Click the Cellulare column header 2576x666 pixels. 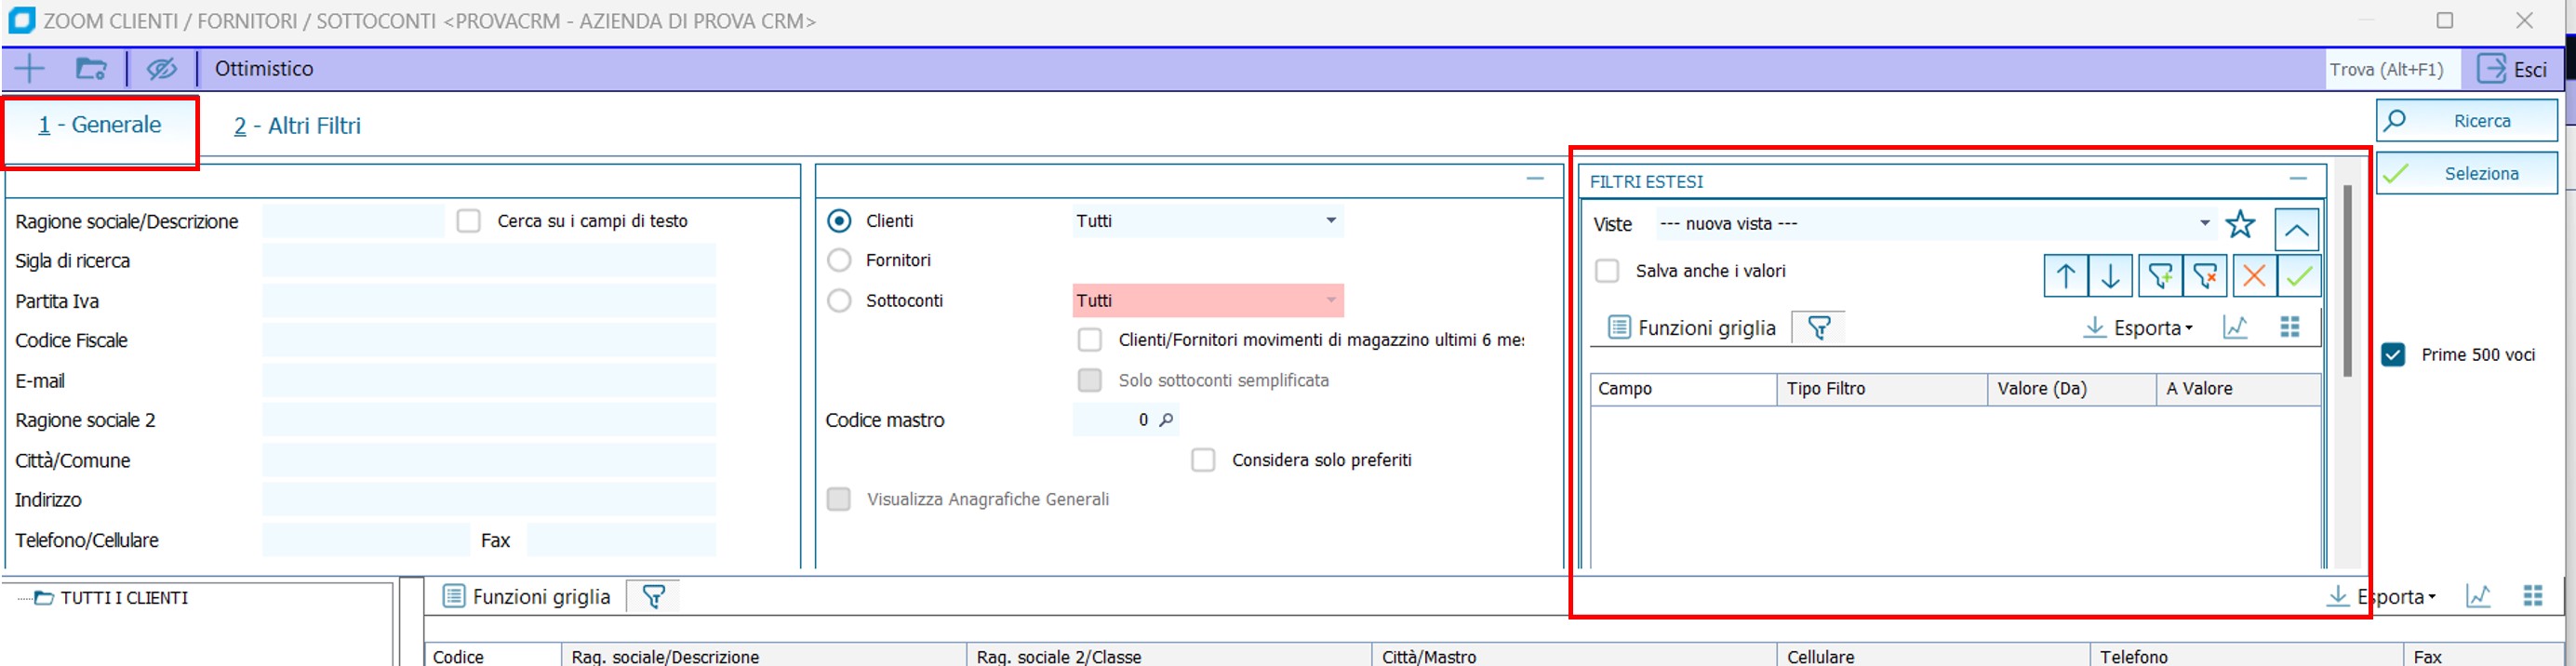[x=1933, y=655]
